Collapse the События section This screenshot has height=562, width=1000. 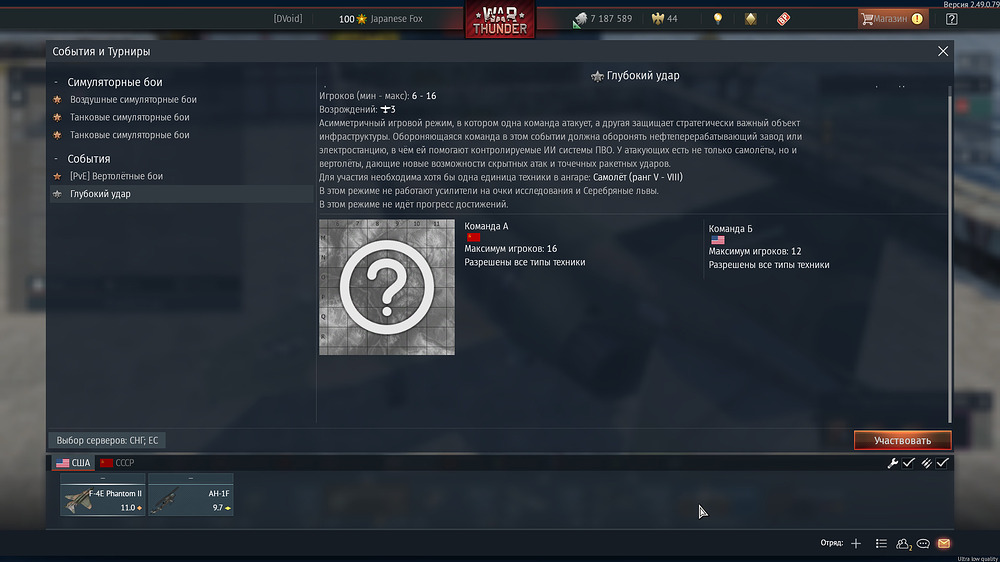coord(56,159)
